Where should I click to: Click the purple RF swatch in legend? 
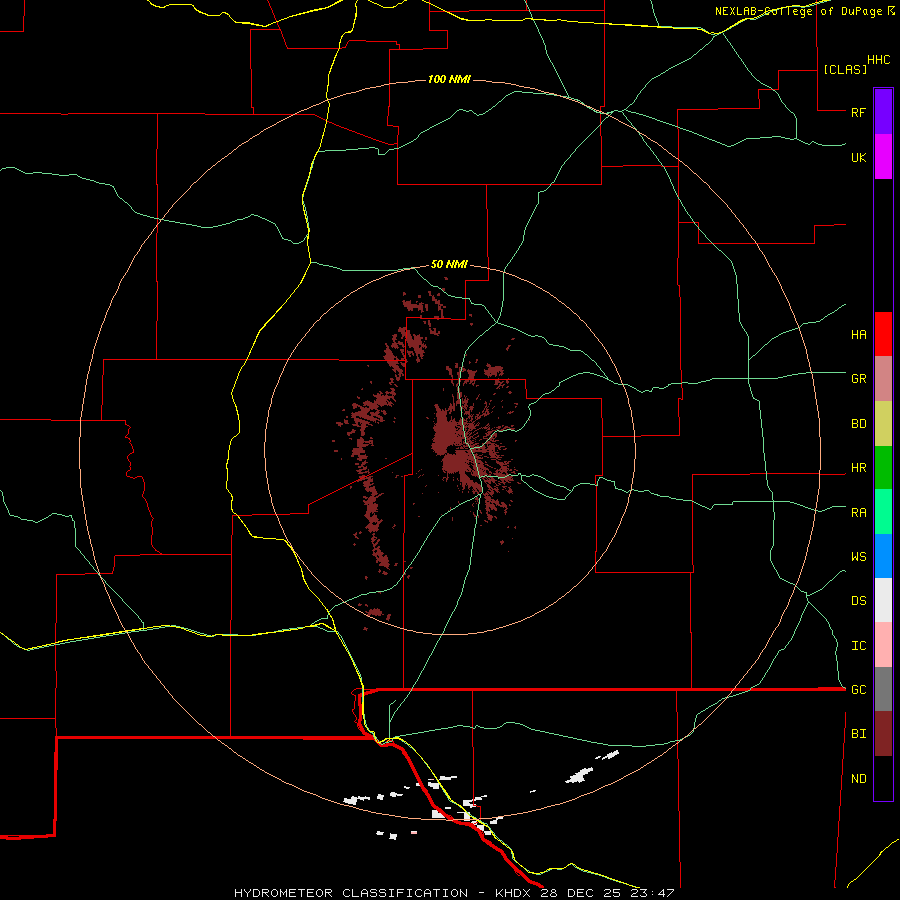(x=883, y=111)
